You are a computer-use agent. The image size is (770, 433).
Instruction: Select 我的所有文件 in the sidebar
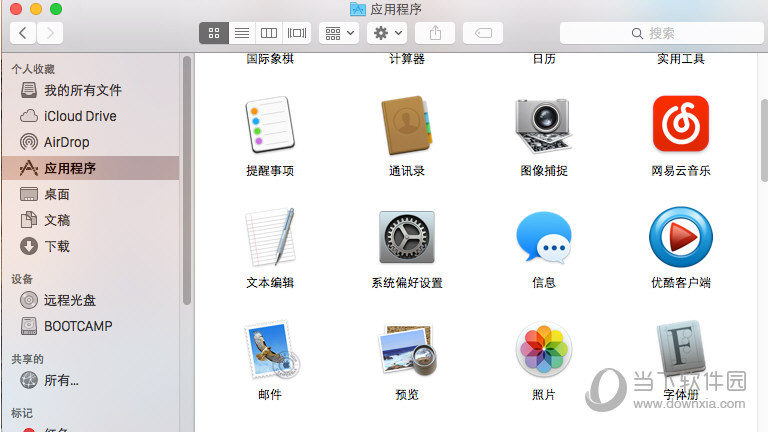point(91,90)
